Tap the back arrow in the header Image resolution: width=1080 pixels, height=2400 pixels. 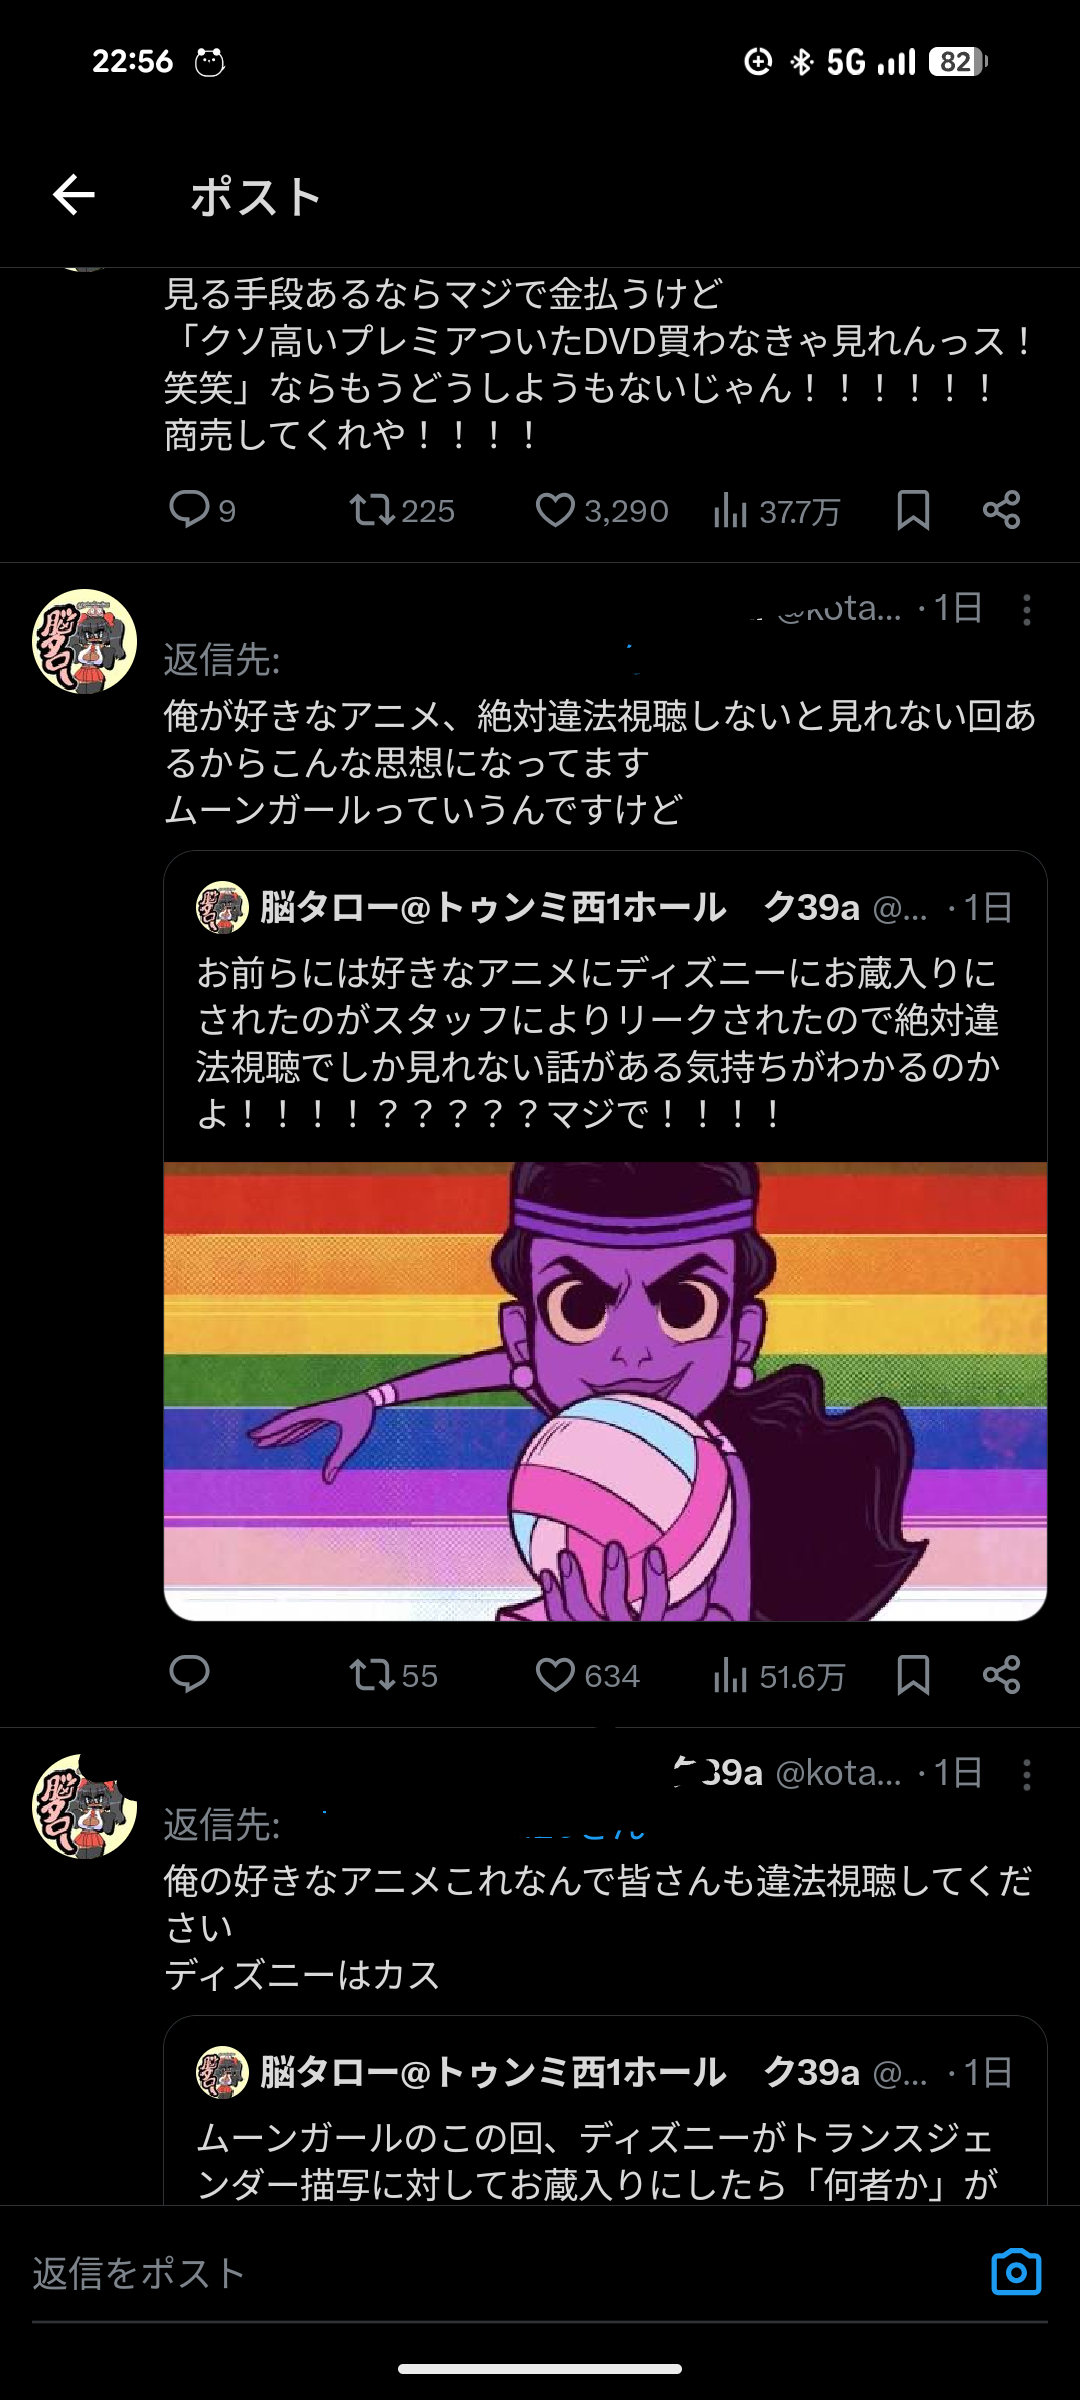(x=74, y=195)
